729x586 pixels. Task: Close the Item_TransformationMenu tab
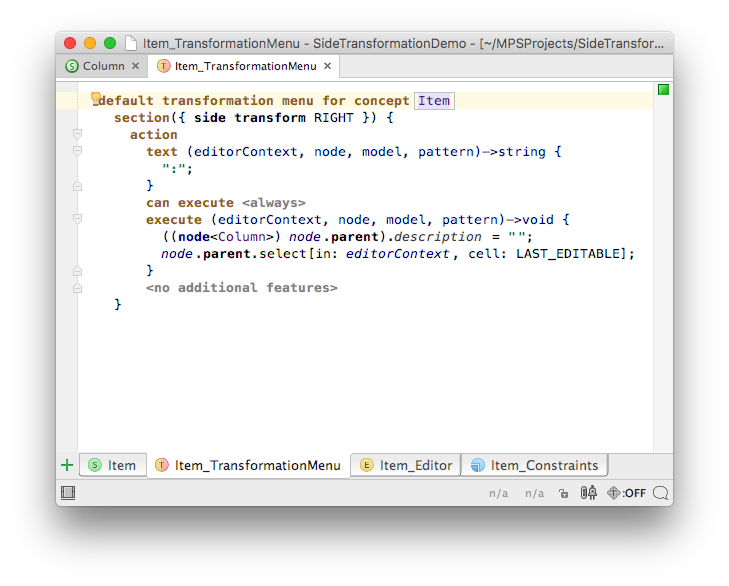point(327,66)
